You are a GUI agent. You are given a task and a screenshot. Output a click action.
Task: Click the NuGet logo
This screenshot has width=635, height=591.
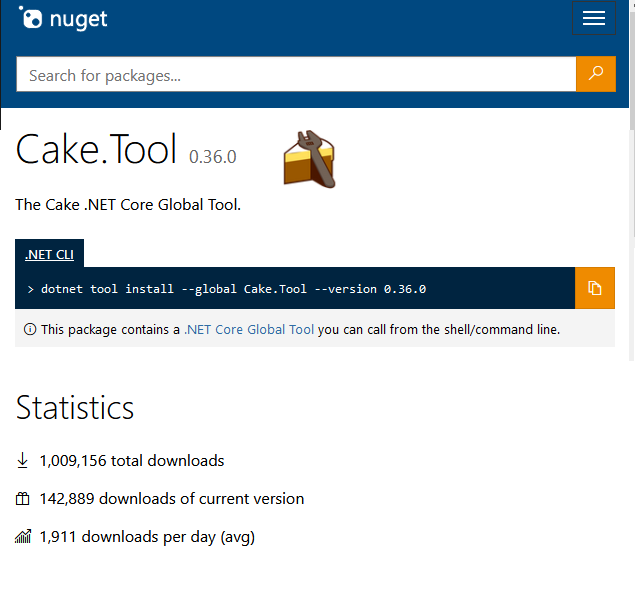tap(63, 19)
